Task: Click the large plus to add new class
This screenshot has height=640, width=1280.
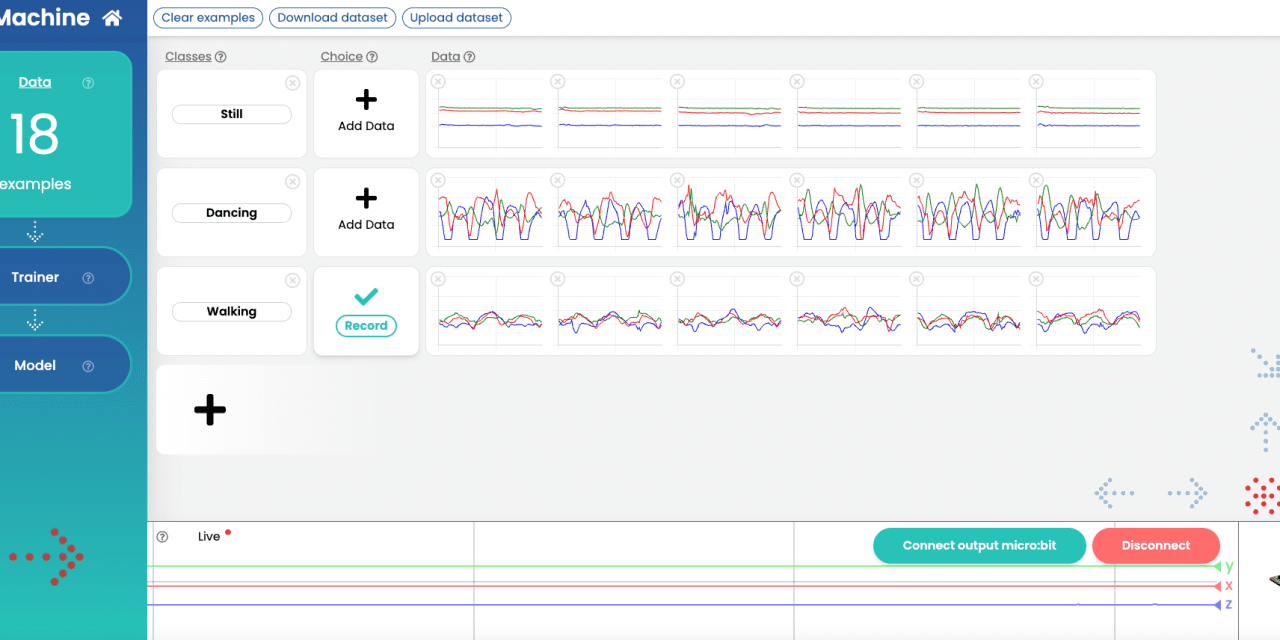Action: tap(210, 410)
